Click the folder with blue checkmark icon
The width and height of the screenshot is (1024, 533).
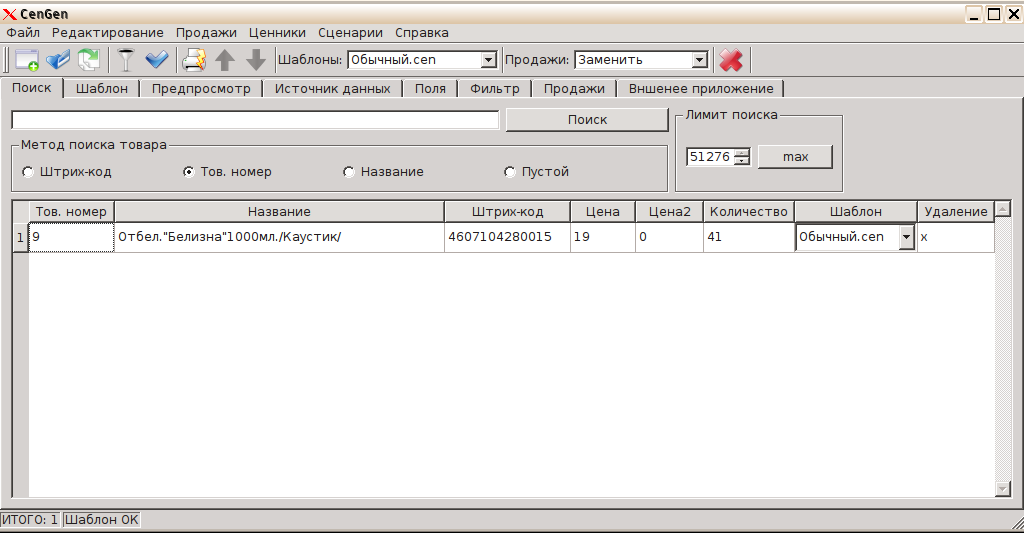(x=58, y=60)
